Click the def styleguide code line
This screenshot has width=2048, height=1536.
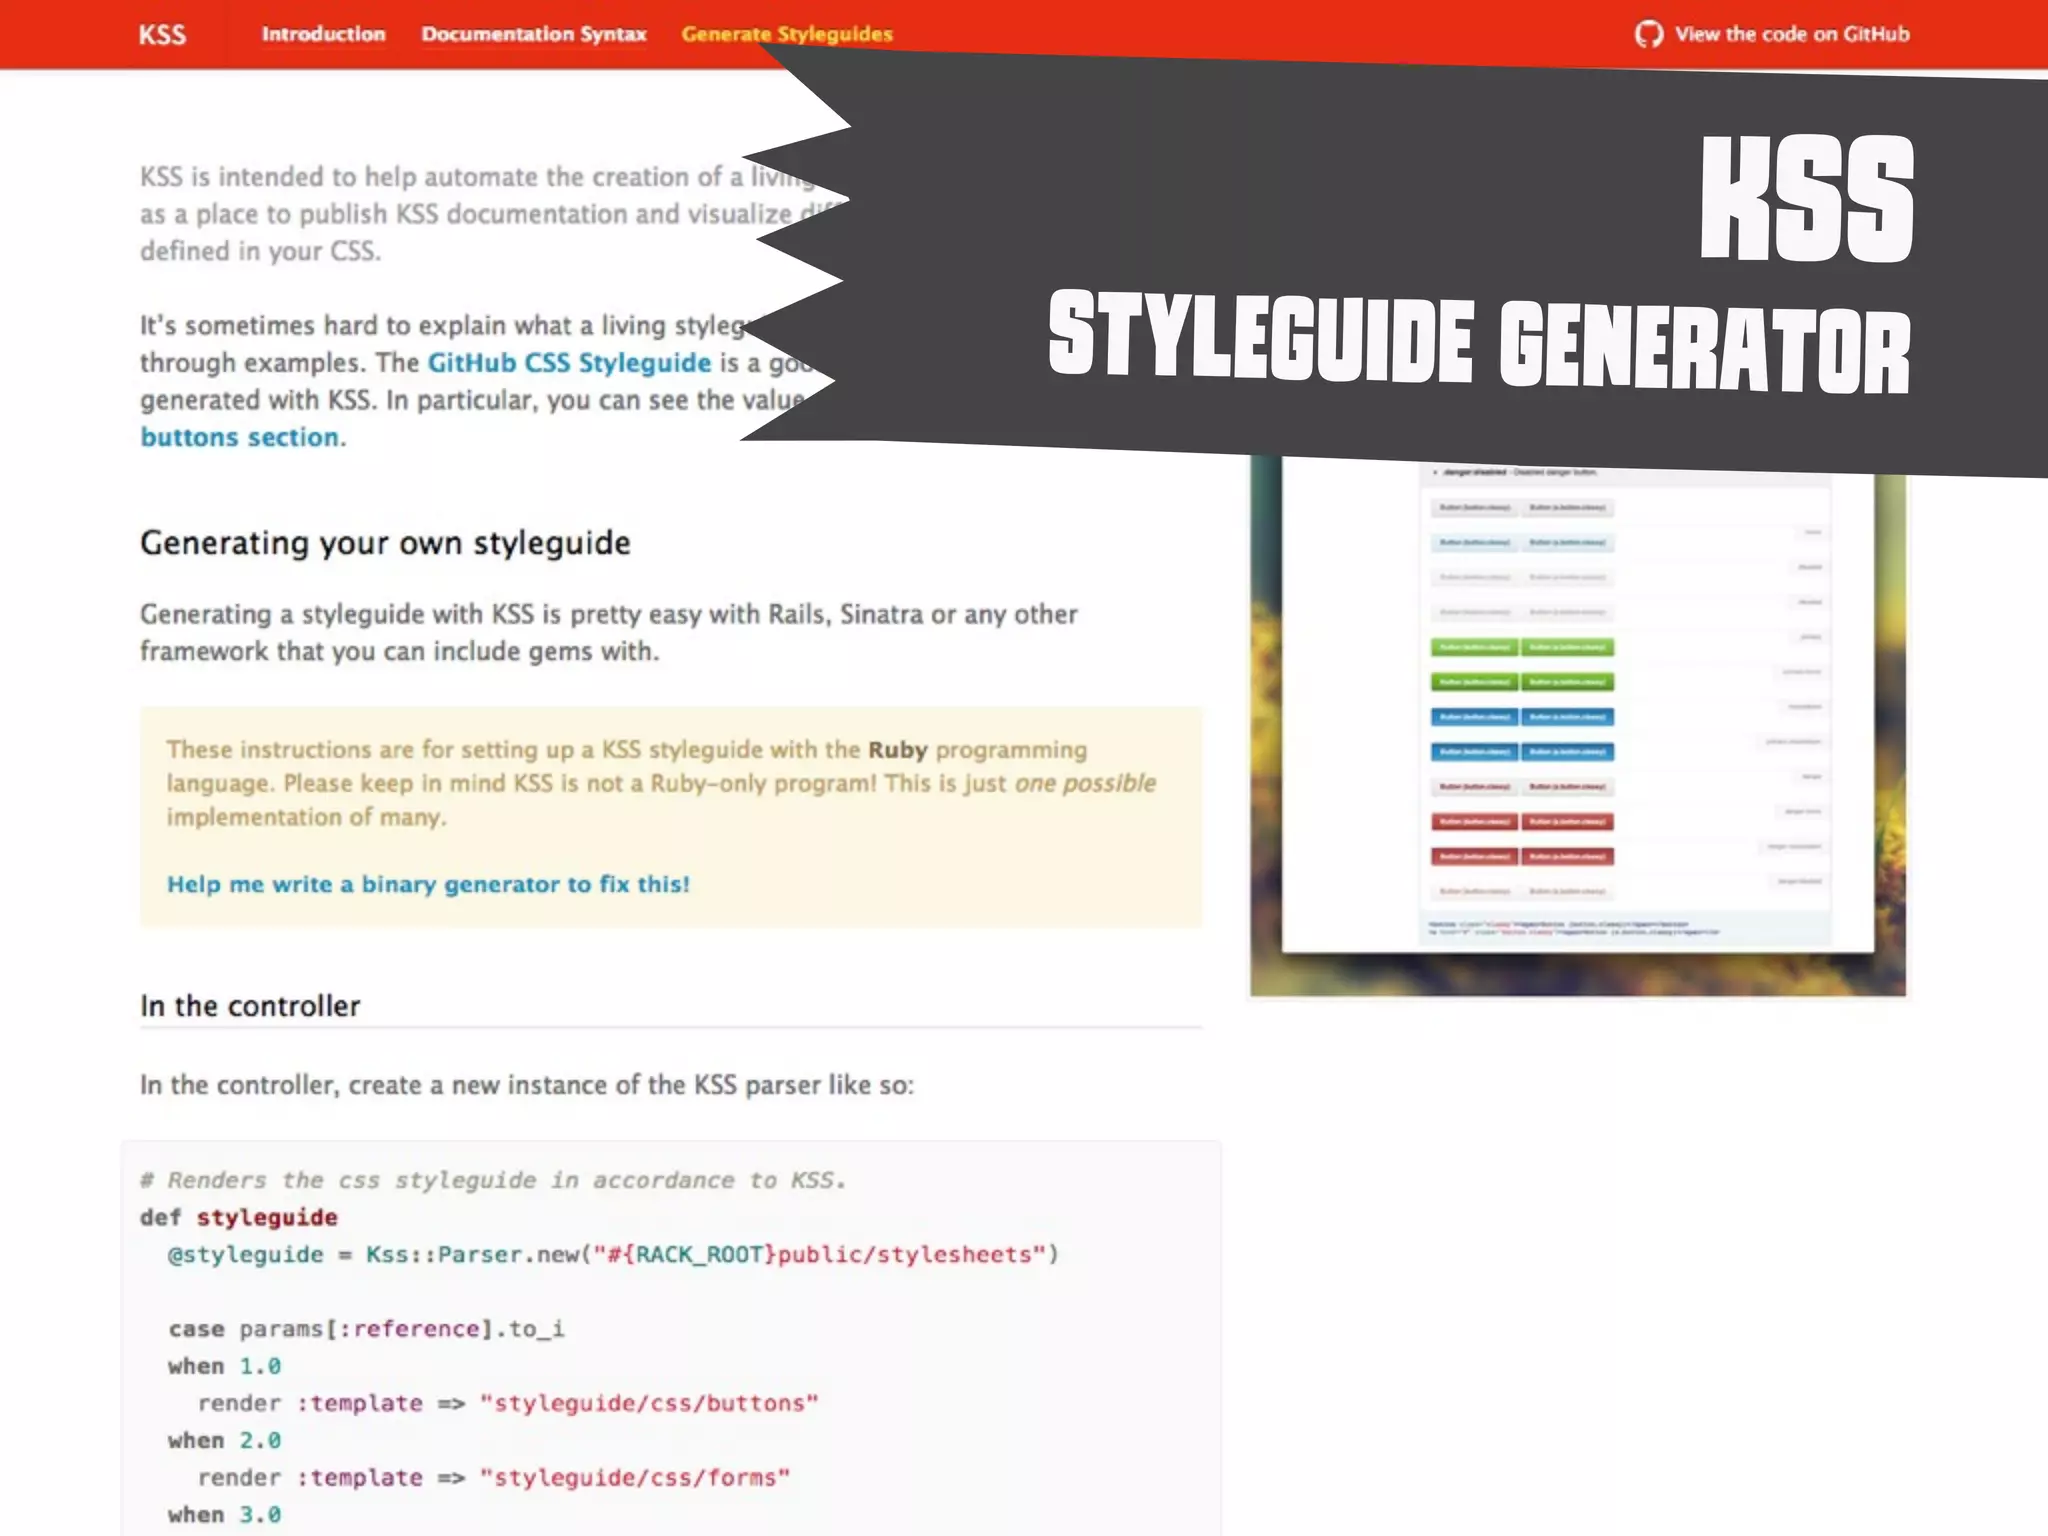click(239, 1217)
